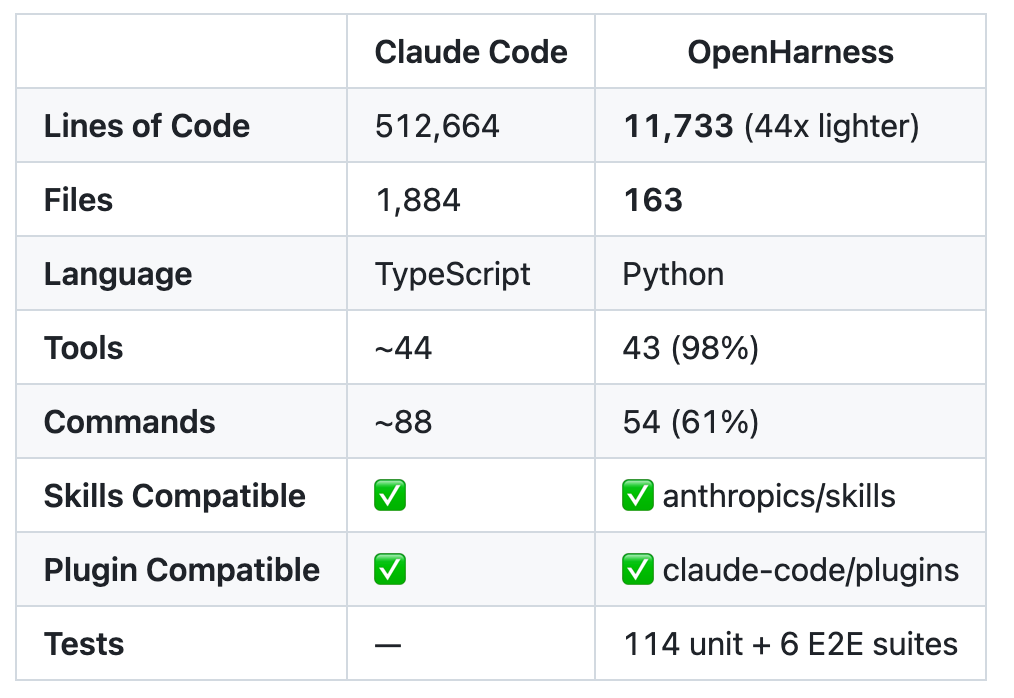
Task: Click the Lines of Code row label
Action: pos(147,126)
